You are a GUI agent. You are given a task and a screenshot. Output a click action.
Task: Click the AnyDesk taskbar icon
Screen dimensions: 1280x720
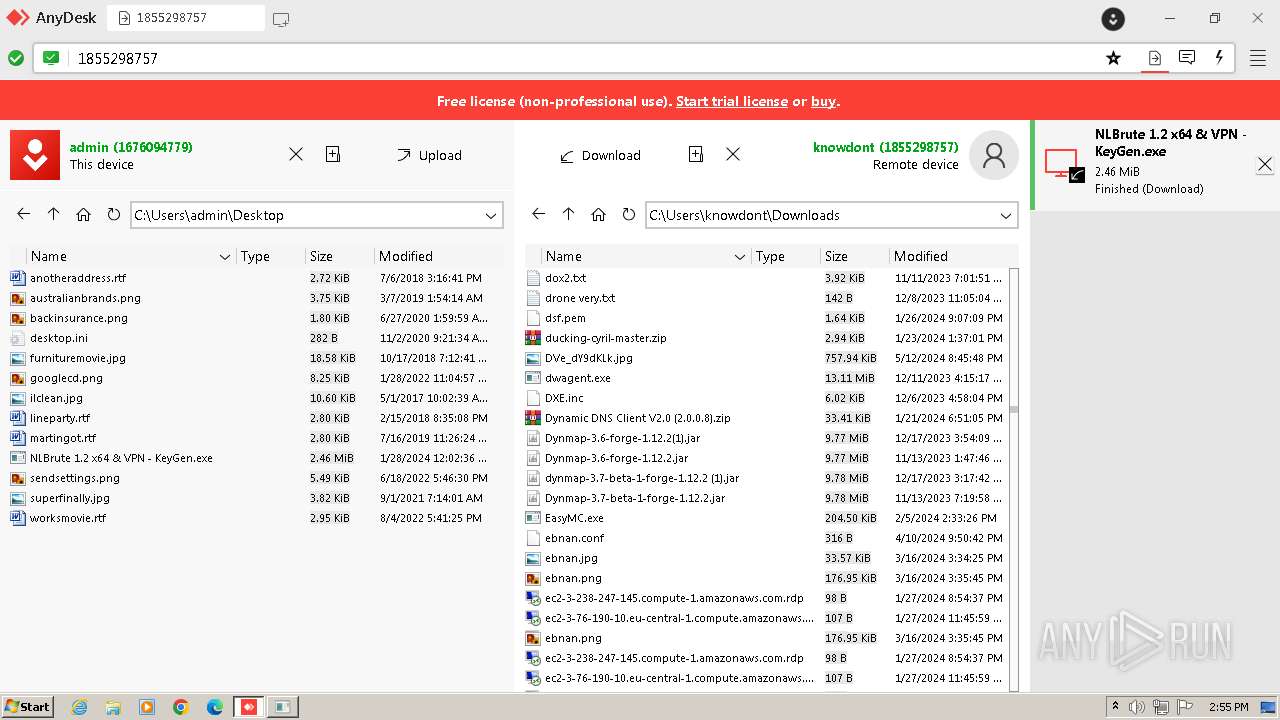(248, 707)
